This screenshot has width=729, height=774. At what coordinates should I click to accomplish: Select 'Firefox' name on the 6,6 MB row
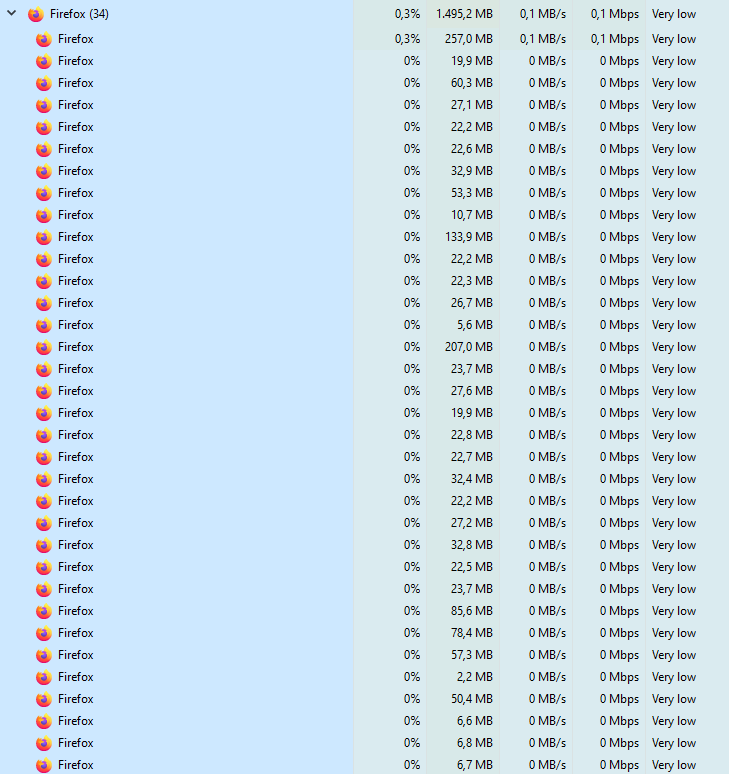(76, 721)
